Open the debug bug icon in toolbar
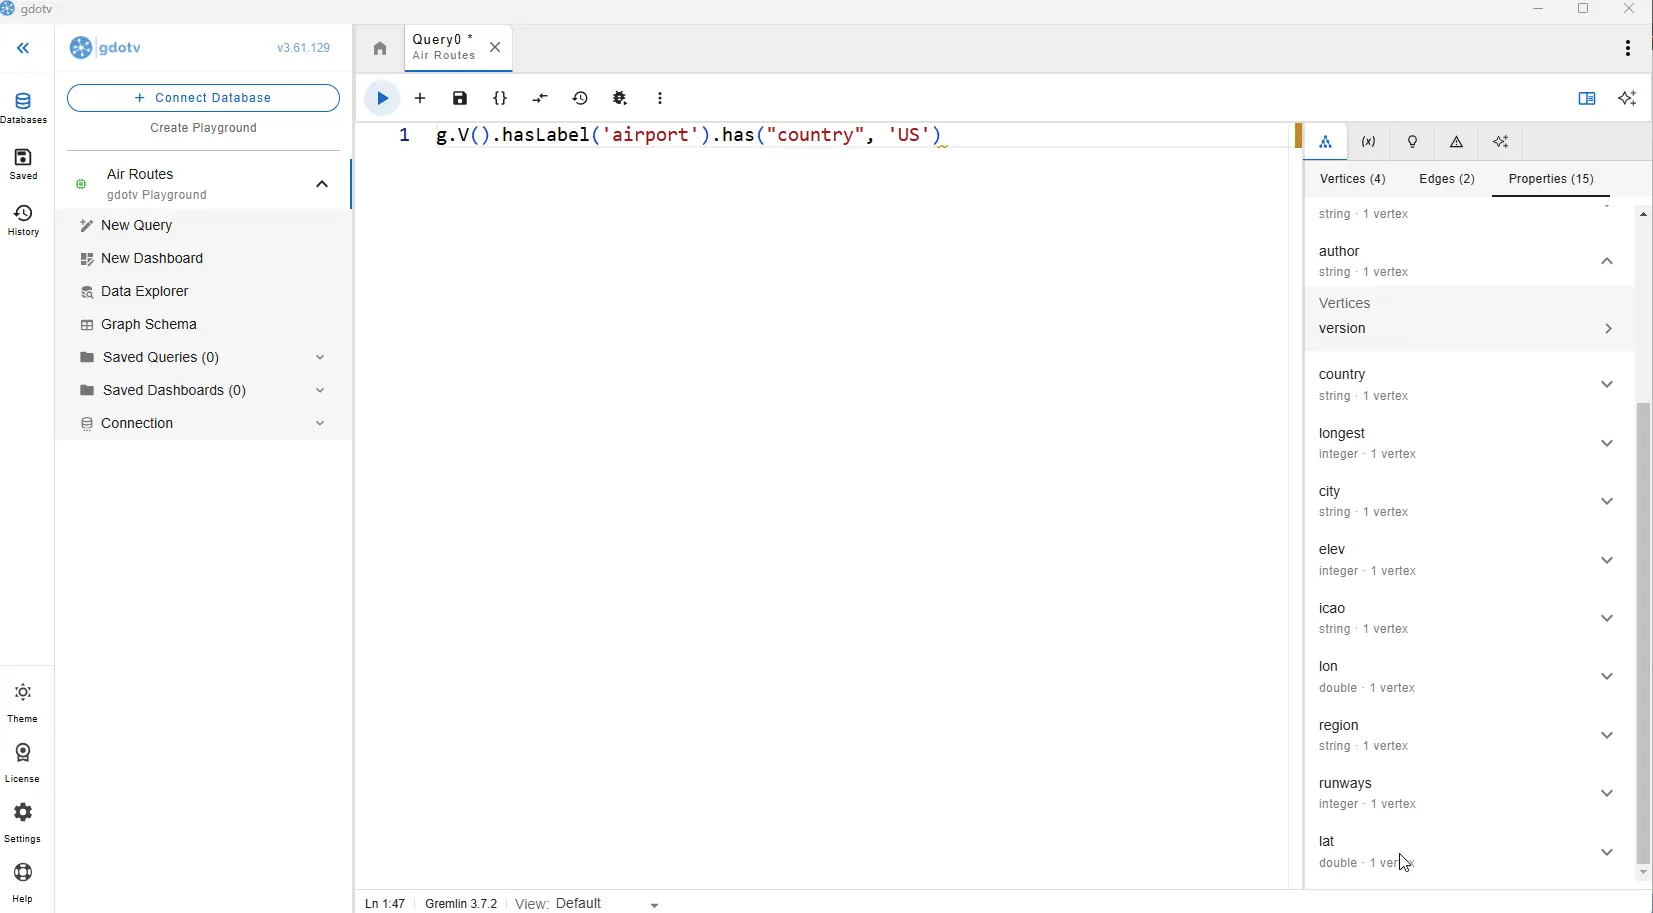Image resolution: width=1653 pixels, height=913 pixels. click(620, 98)
